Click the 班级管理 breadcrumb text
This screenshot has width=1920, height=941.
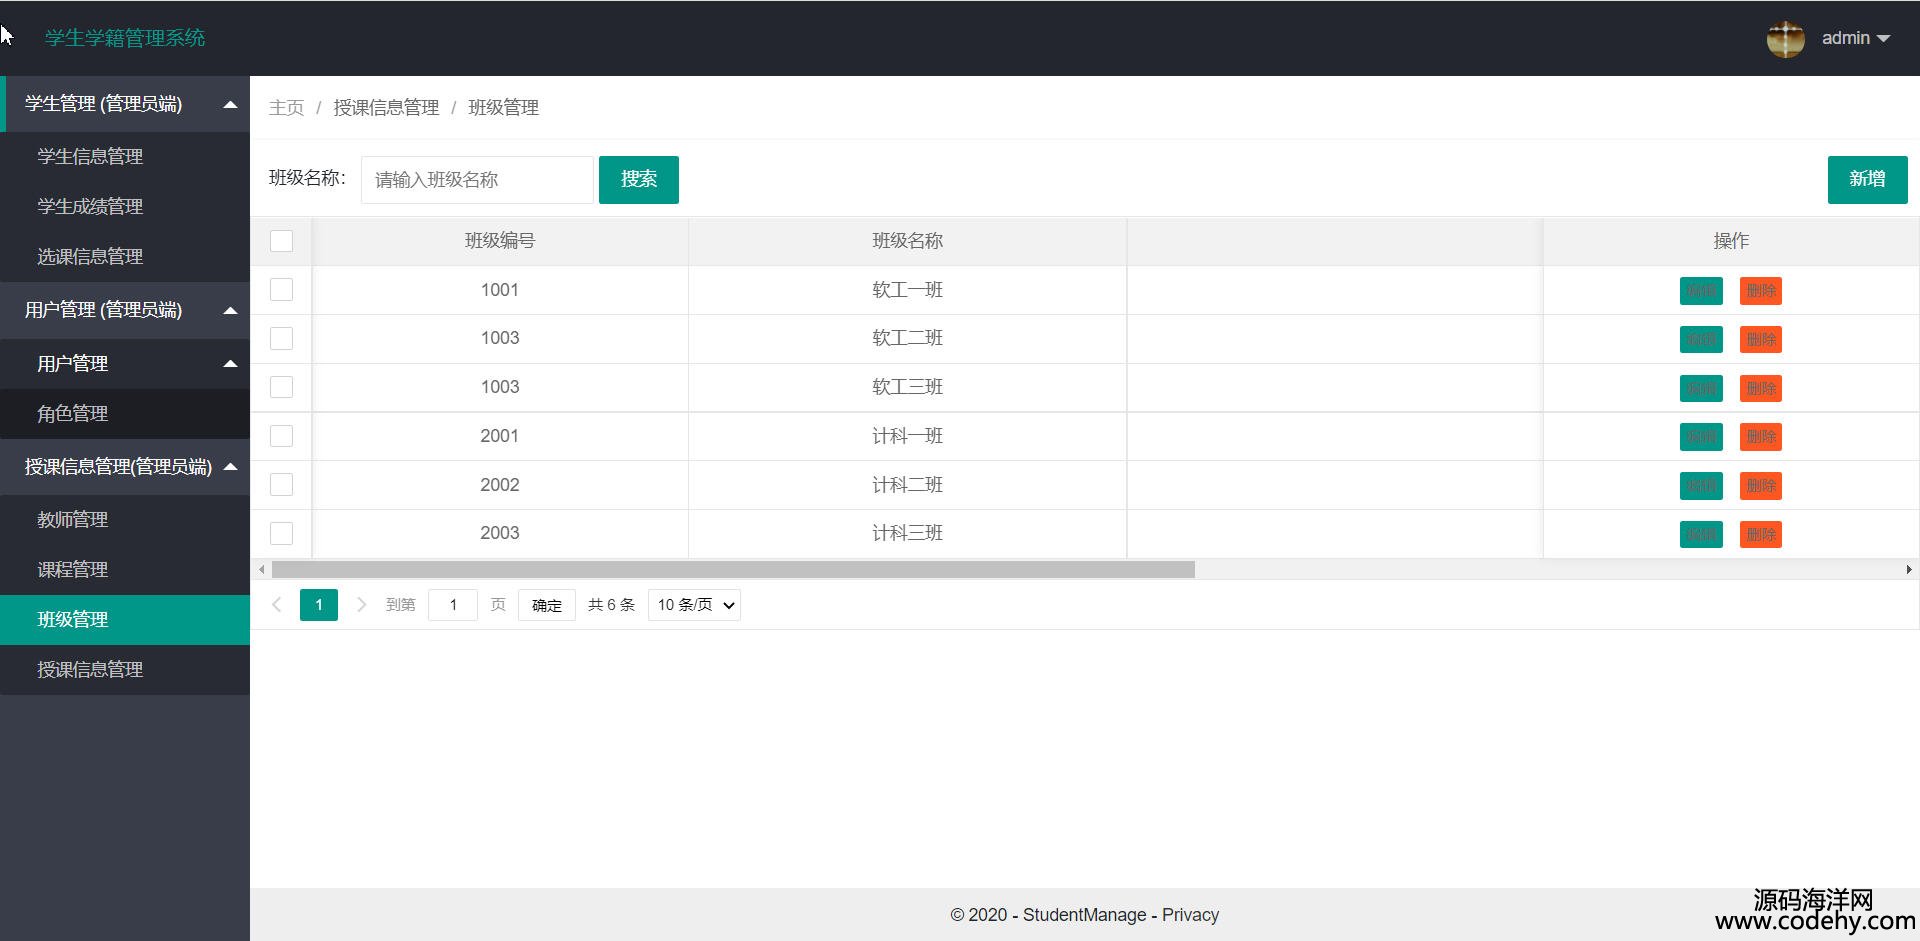coord(503,108)
